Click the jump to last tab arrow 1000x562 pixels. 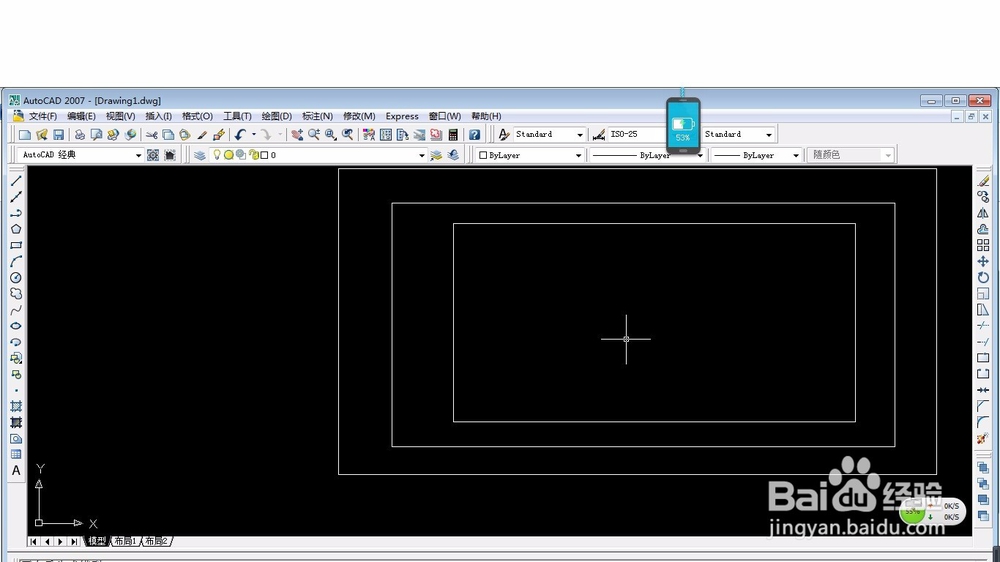(x=74, y=541)
